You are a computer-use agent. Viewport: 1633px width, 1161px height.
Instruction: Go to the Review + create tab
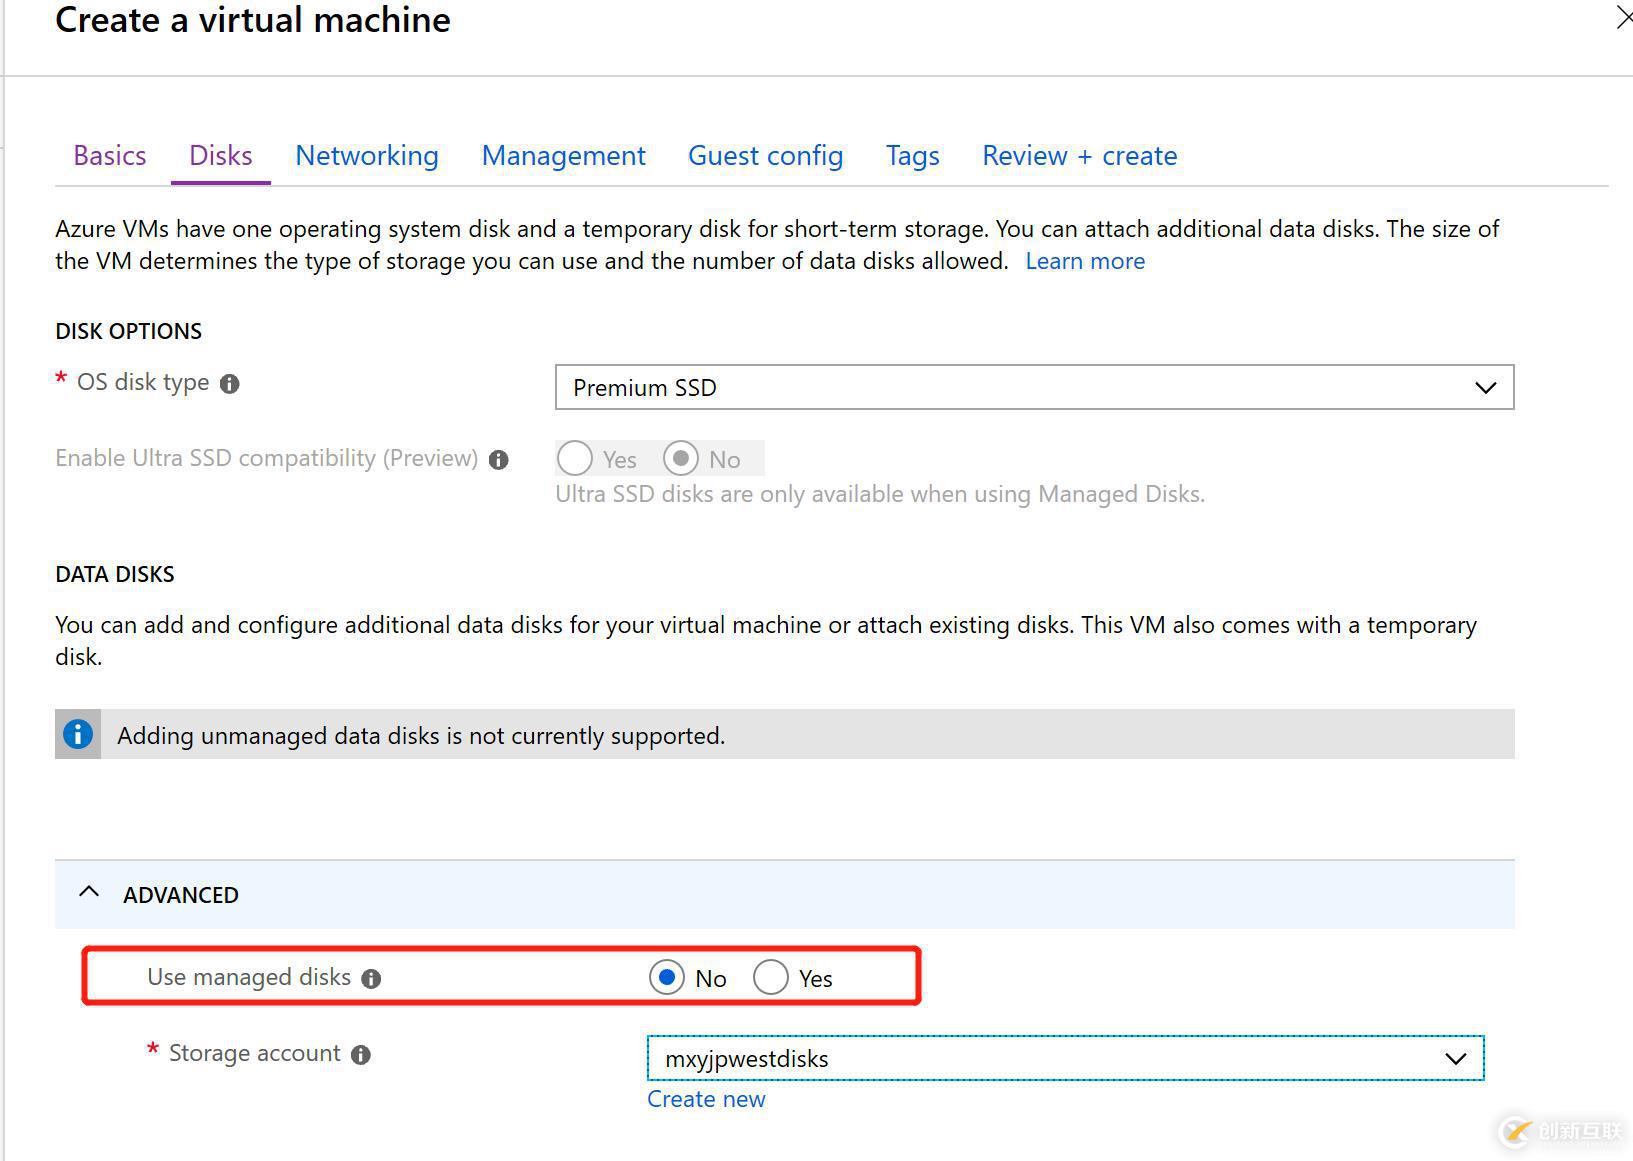point(1079,155)
